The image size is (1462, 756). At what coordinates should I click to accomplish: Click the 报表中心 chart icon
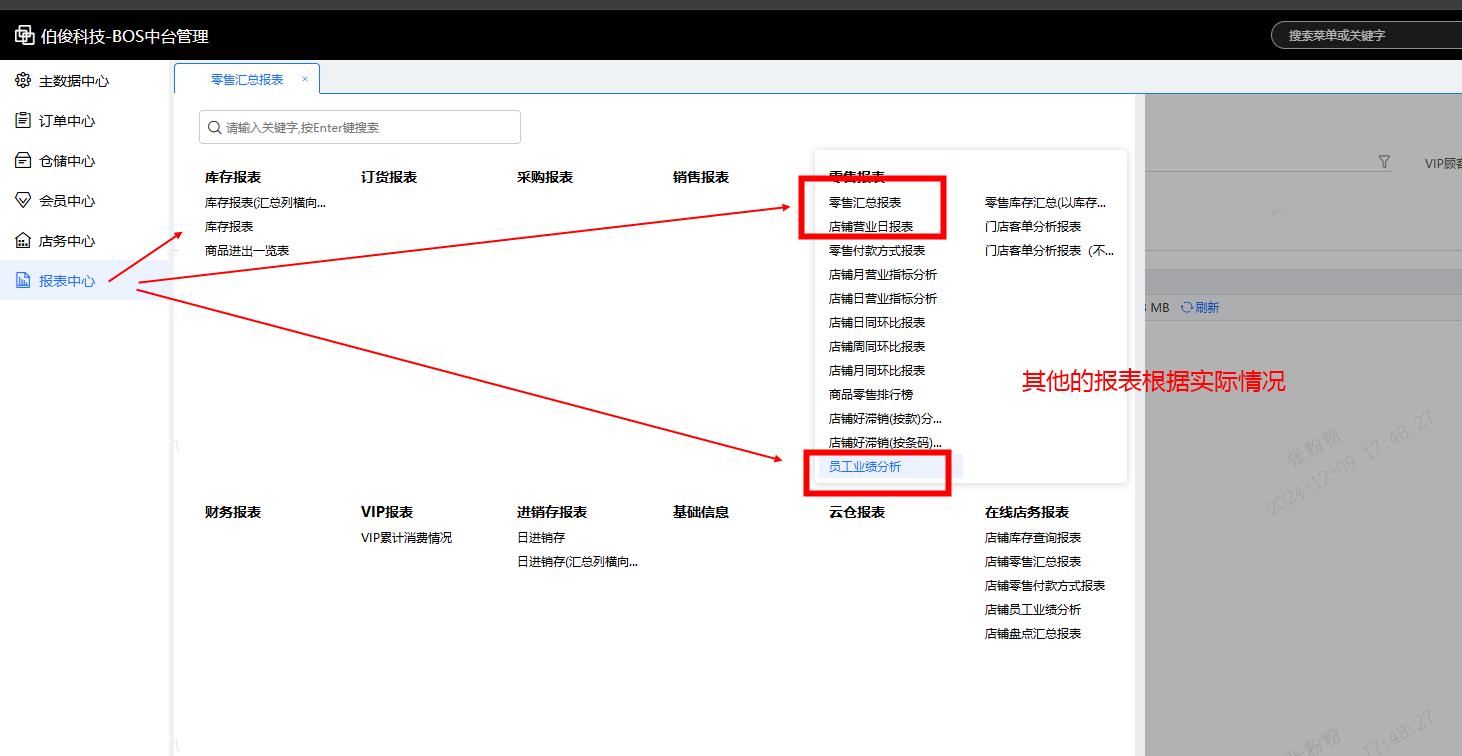click(23, 281)
